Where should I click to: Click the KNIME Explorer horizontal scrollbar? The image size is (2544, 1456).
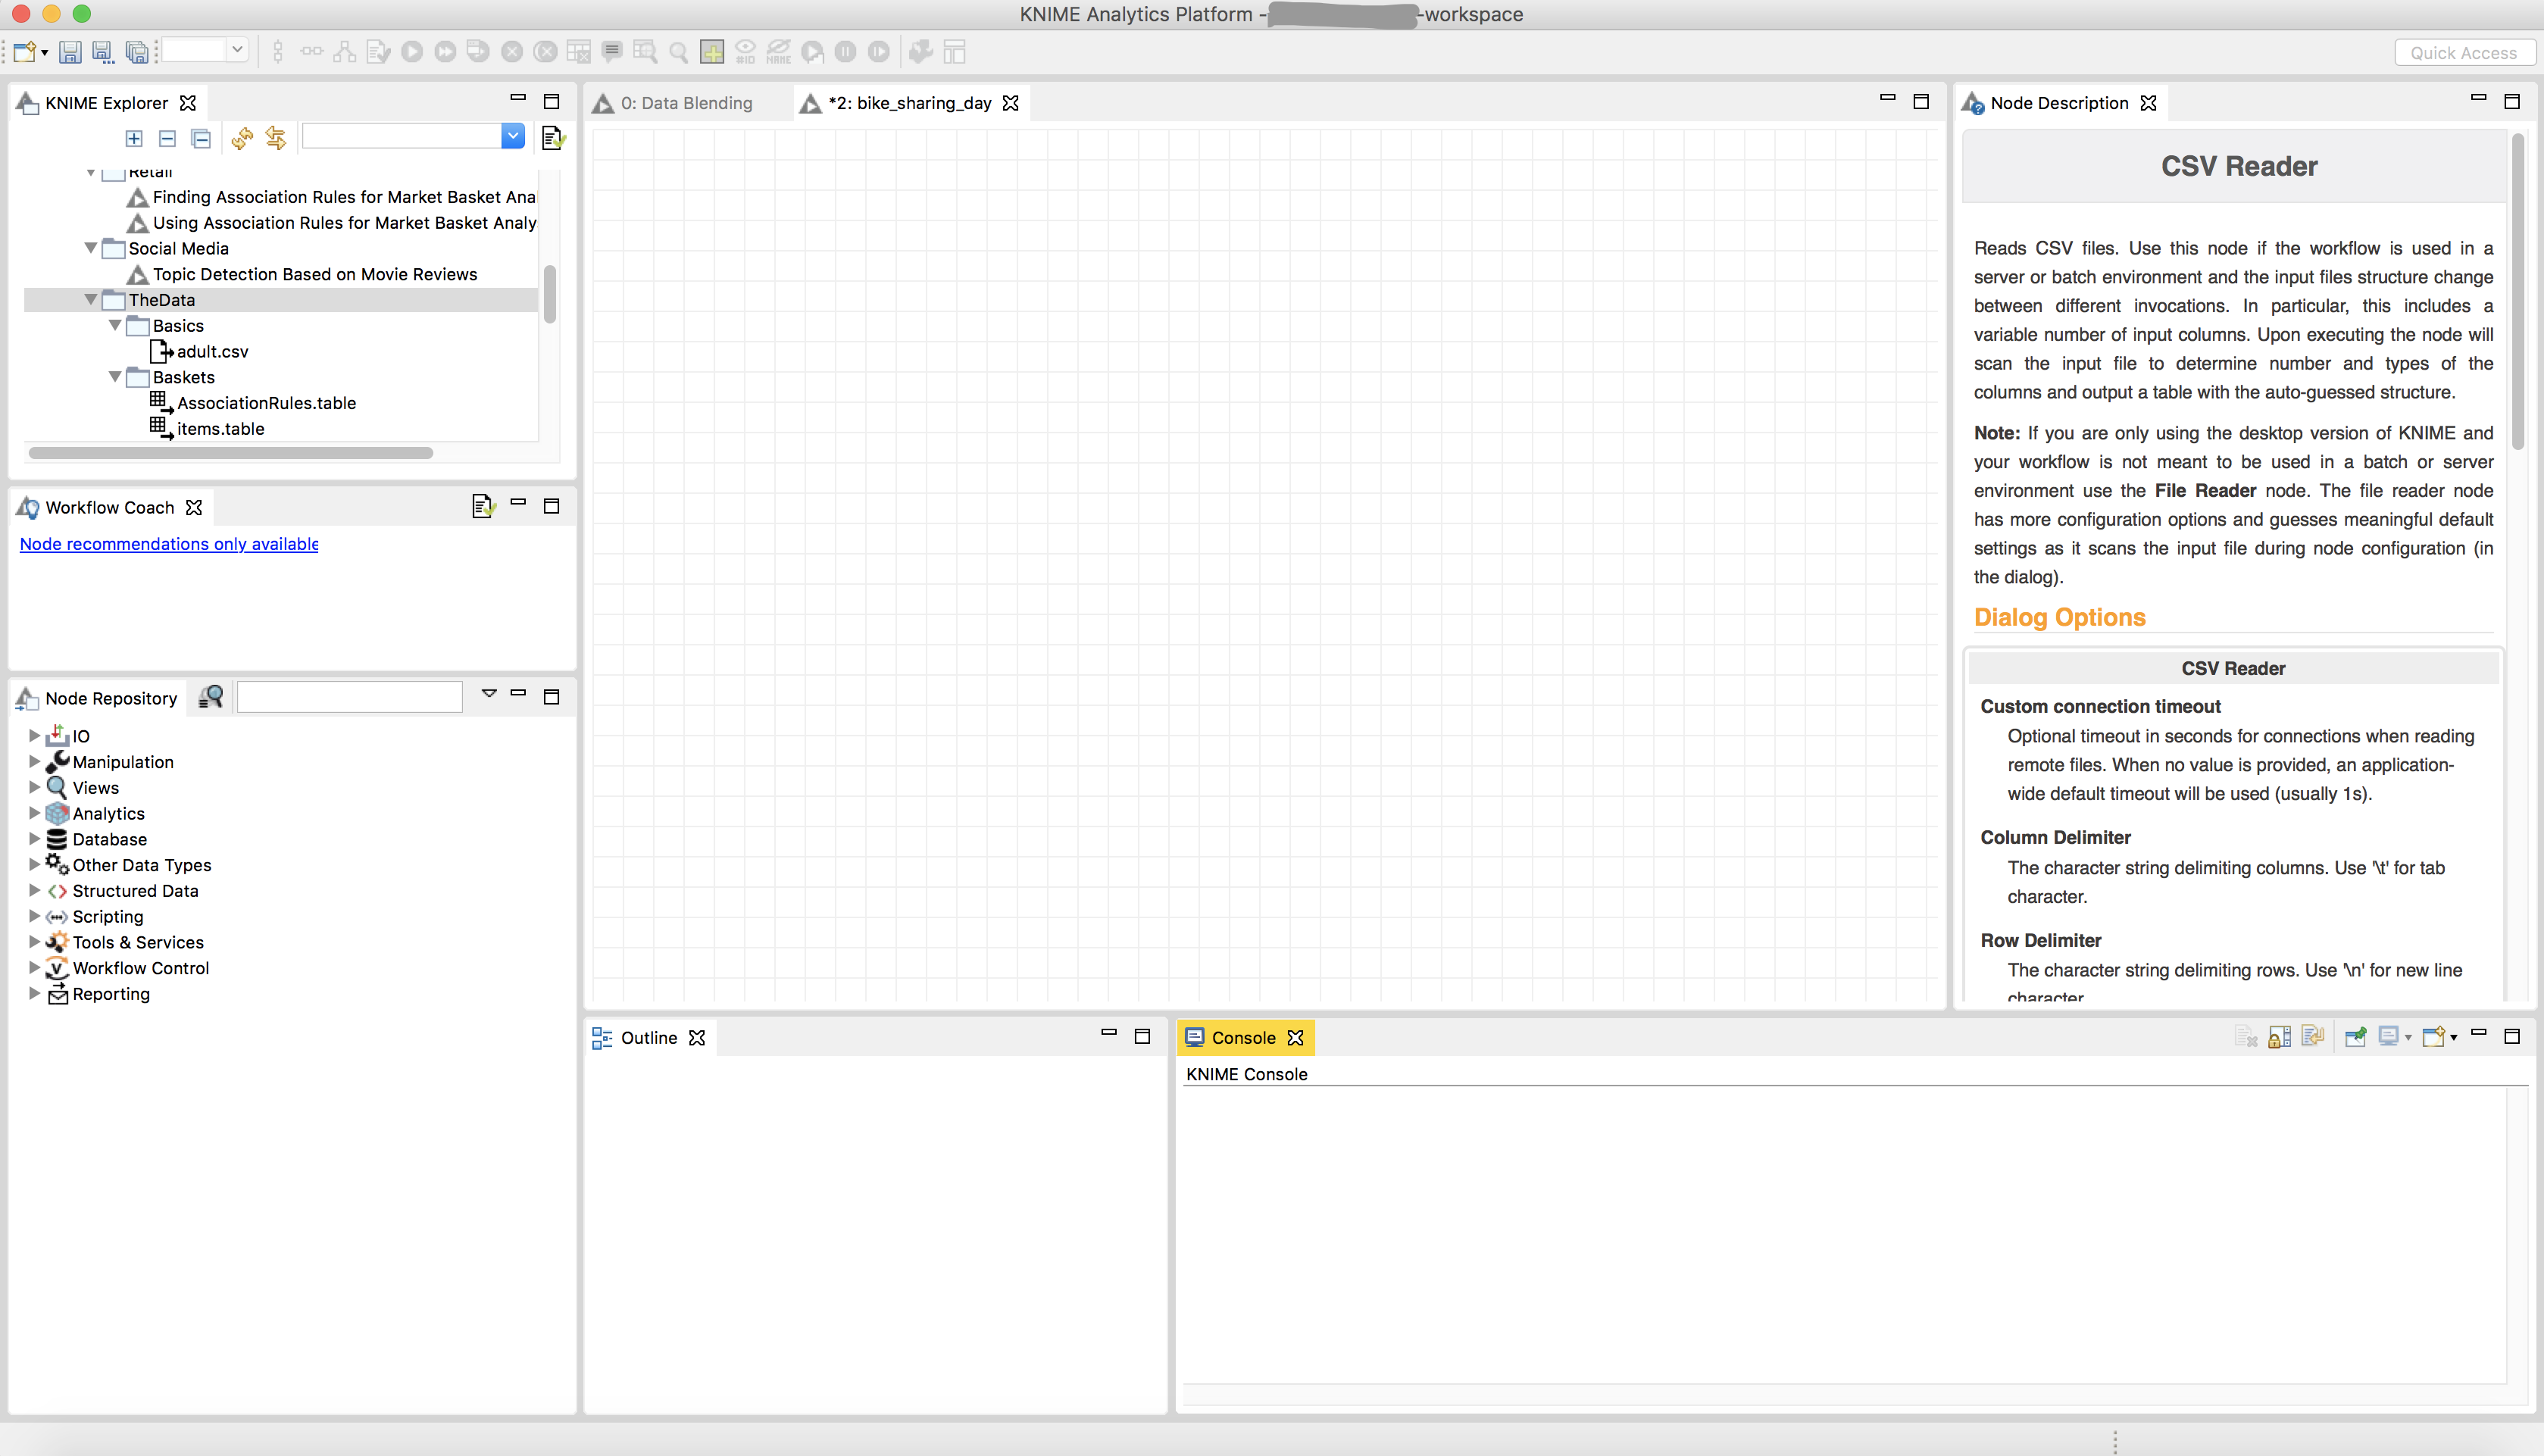point(231,453)
